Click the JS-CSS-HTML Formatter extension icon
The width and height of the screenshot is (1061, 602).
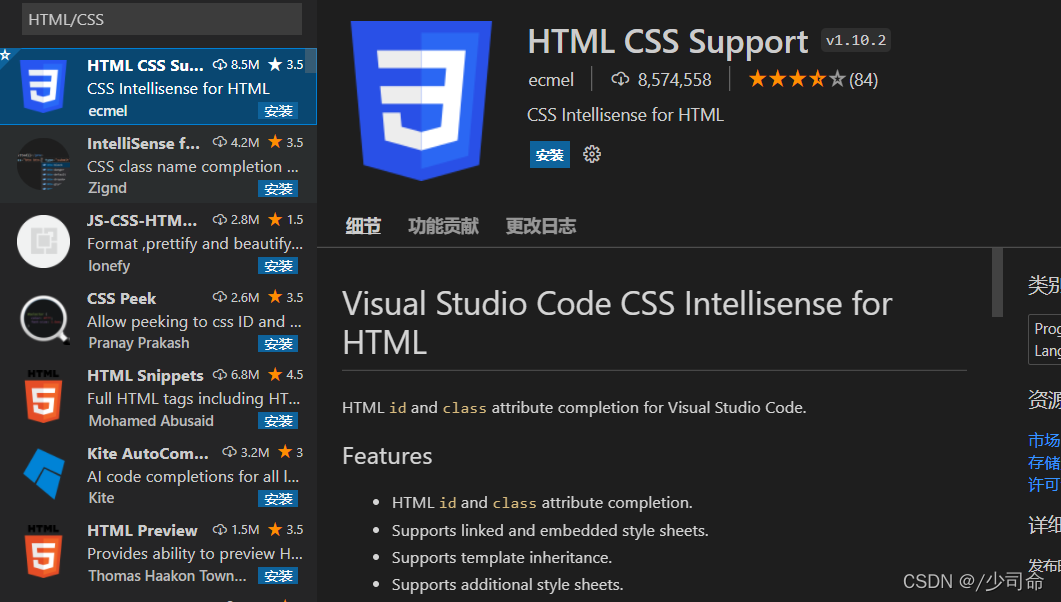pos(44,241)
